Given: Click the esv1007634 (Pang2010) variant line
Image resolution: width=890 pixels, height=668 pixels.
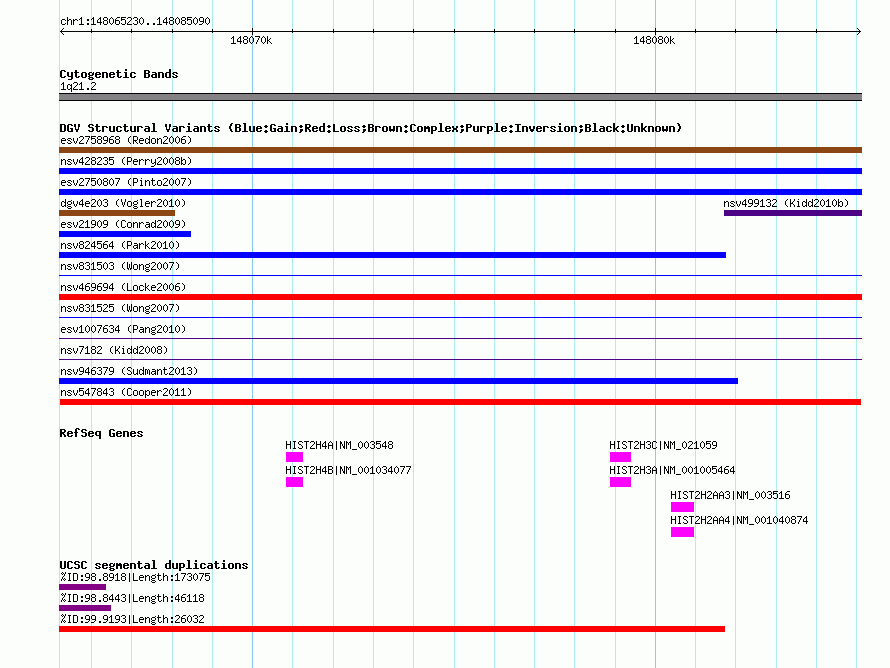Looking at the screenshot, I should [460, 339].
